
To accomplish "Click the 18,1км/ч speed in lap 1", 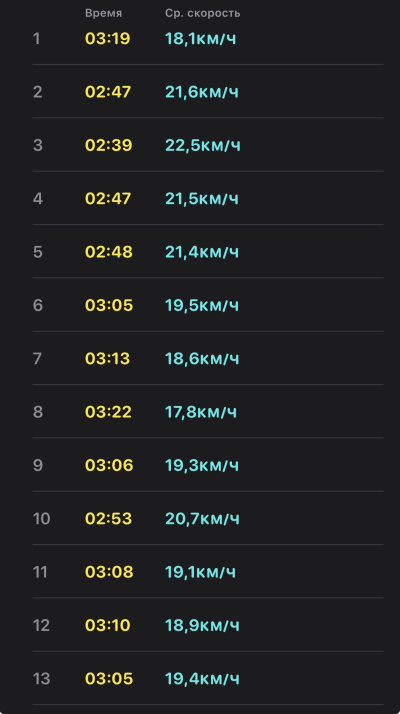I will (201, 39).
